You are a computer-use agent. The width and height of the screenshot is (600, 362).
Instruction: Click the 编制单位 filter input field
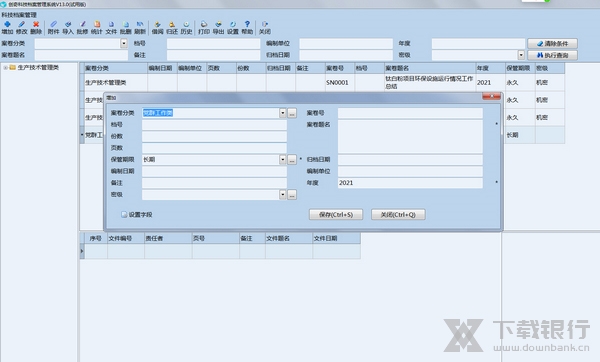346,43
